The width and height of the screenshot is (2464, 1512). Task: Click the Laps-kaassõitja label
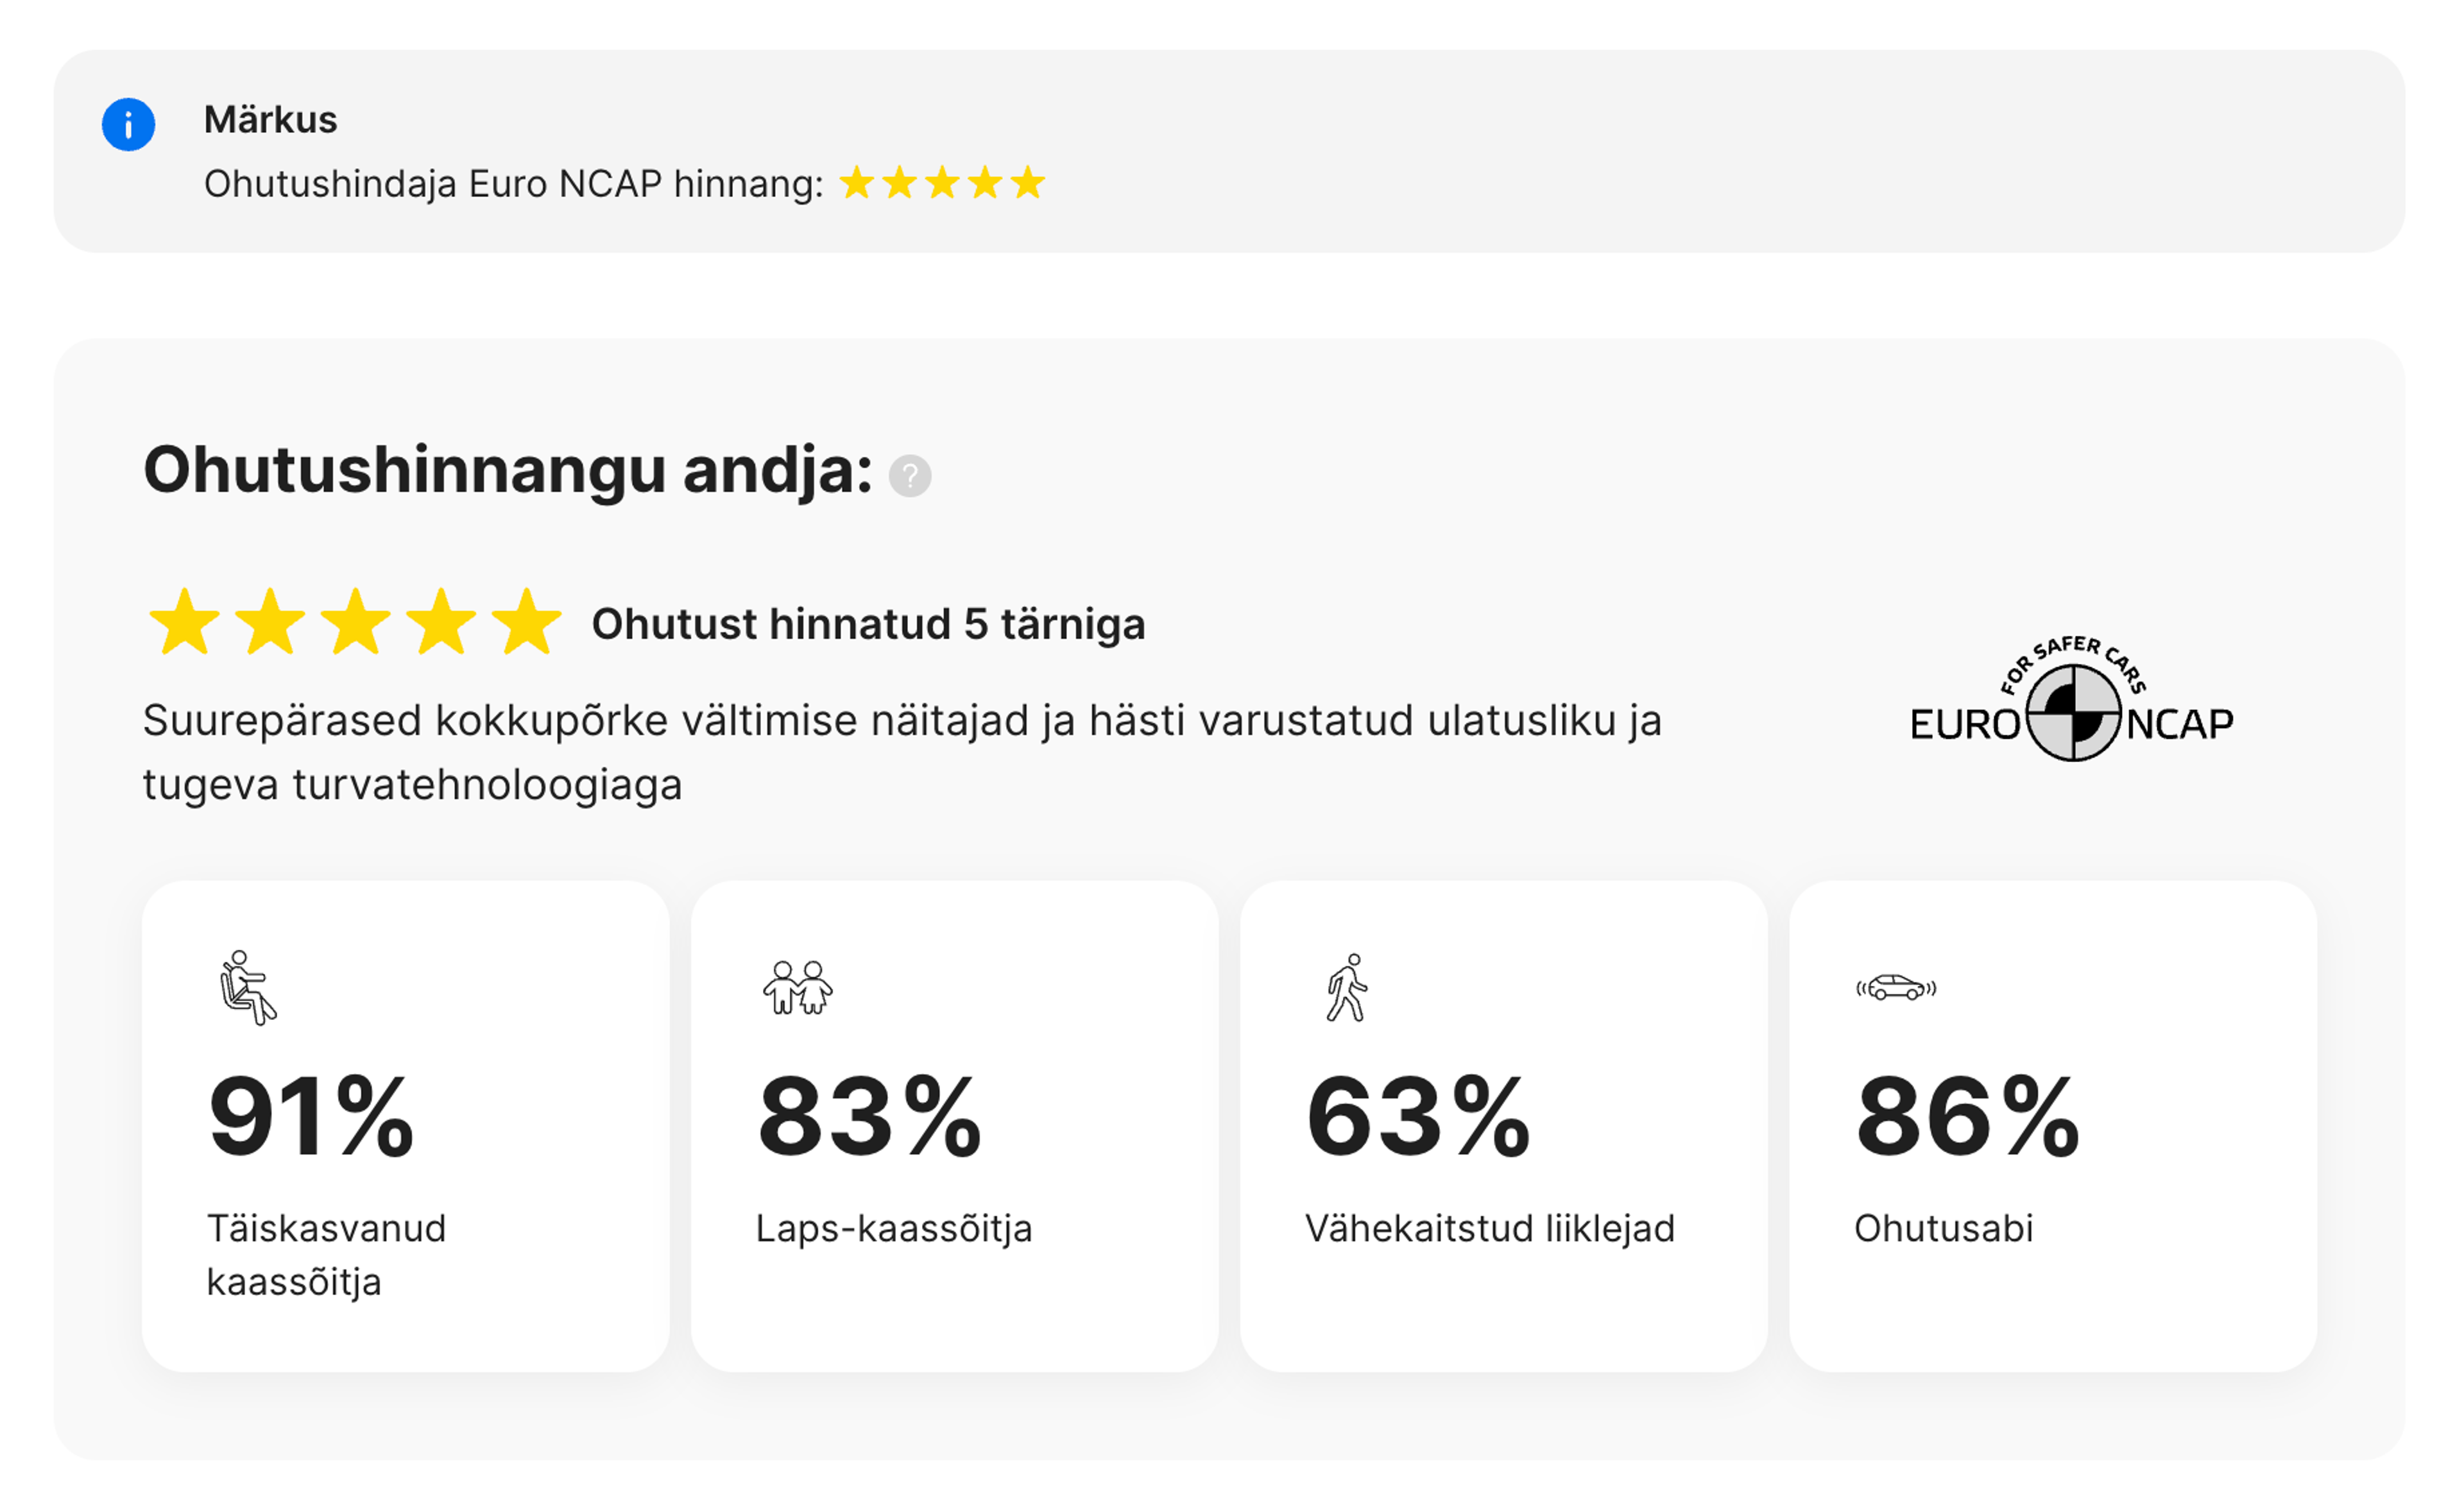click(893, 1228)
